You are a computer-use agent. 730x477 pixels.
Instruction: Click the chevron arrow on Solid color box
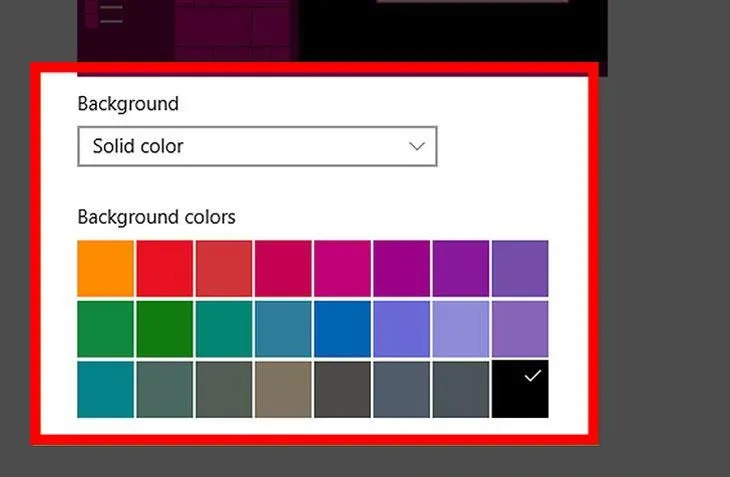(417, 146)
